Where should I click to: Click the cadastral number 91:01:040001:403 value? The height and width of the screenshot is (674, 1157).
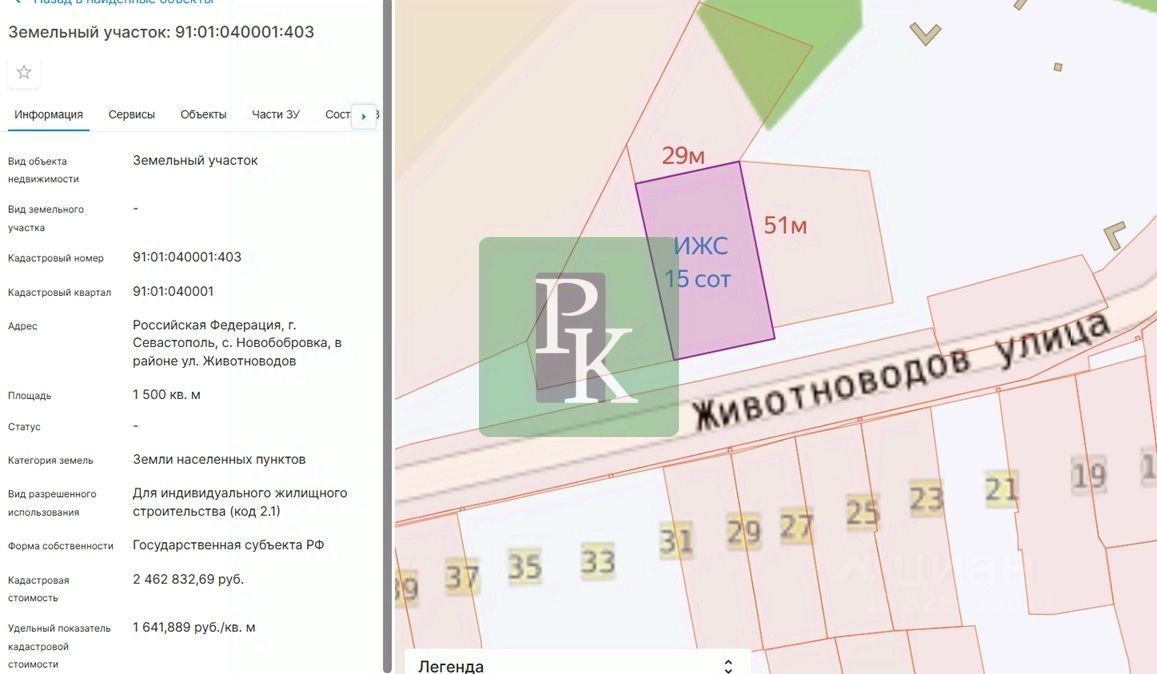[x=187, y=257]
